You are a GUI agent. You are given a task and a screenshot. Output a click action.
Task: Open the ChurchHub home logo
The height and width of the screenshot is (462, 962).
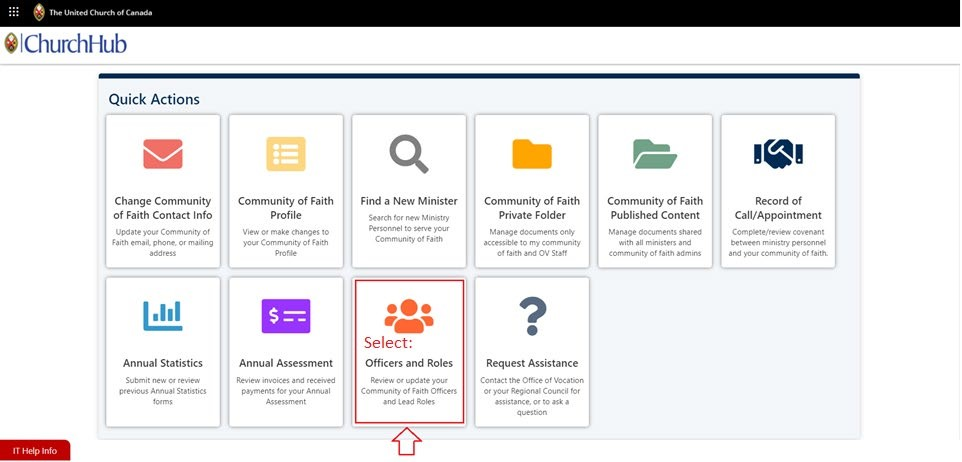(65, 44)
